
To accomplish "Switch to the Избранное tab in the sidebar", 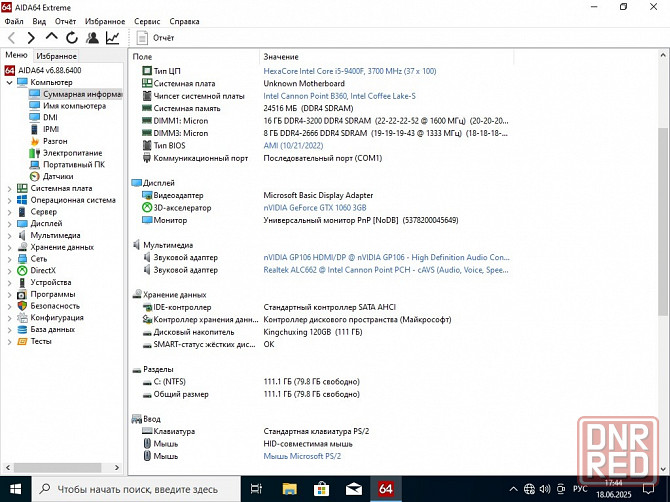I will (x=56, y=56).
